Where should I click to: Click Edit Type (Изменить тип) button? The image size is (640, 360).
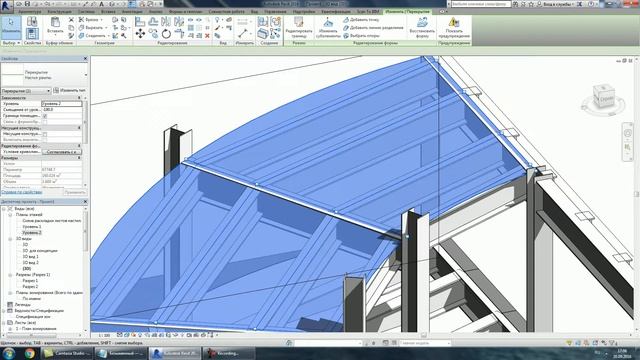(x=69, y=91)
